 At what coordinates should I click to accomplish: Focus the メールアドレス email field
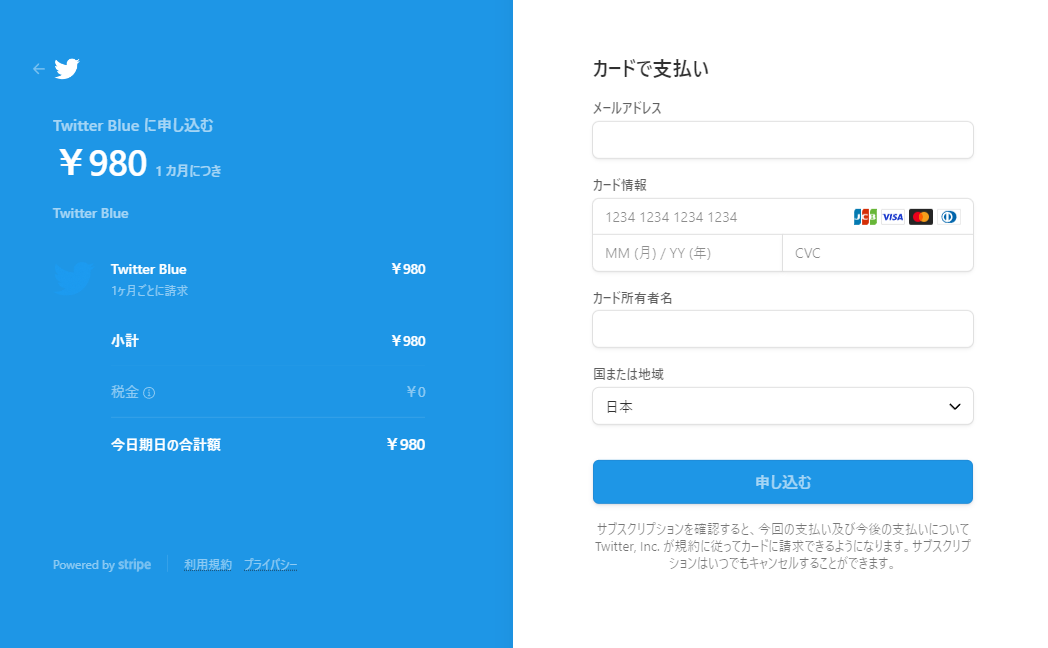[x=782, y=140]
